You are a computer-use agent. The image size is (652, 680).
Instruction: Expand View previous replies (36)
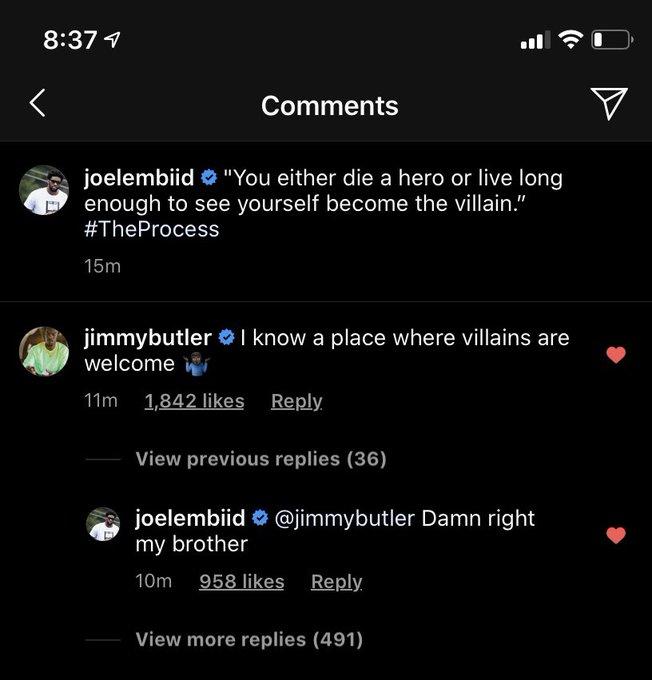tap(260, 459)
